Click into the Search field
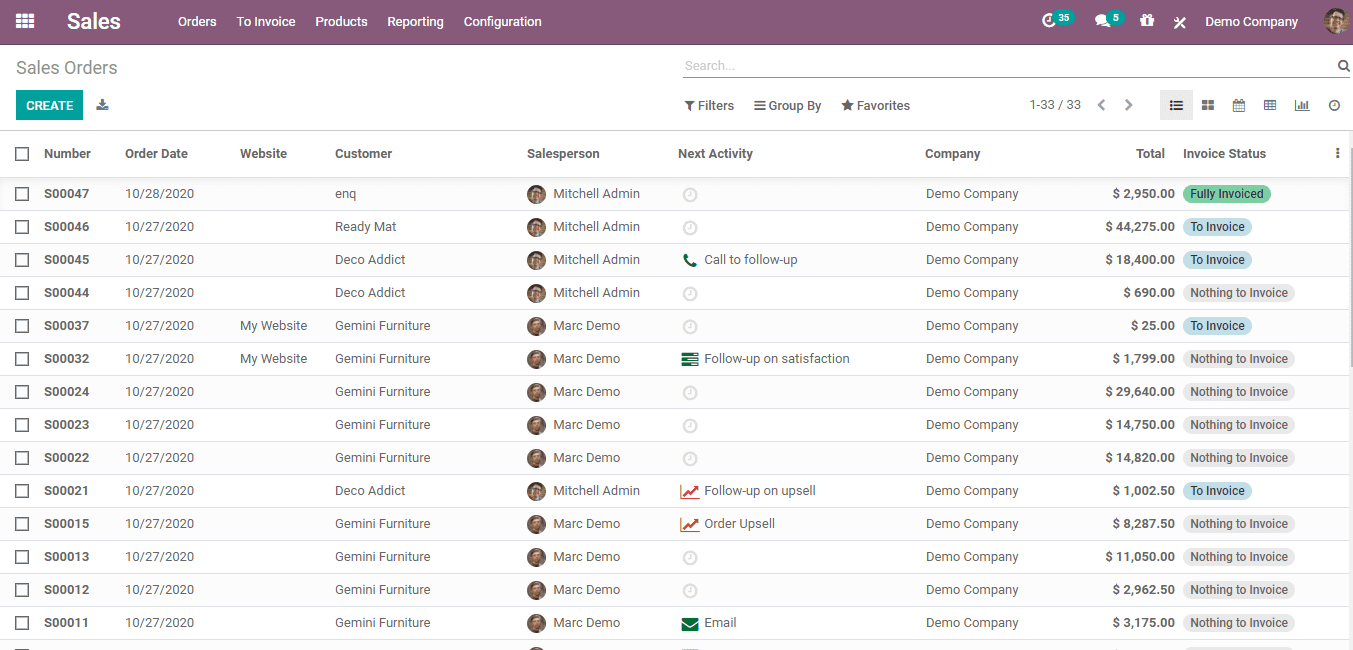Image resolution: width=1353 pixels, height=650 pixels. tap(1008, 66)
